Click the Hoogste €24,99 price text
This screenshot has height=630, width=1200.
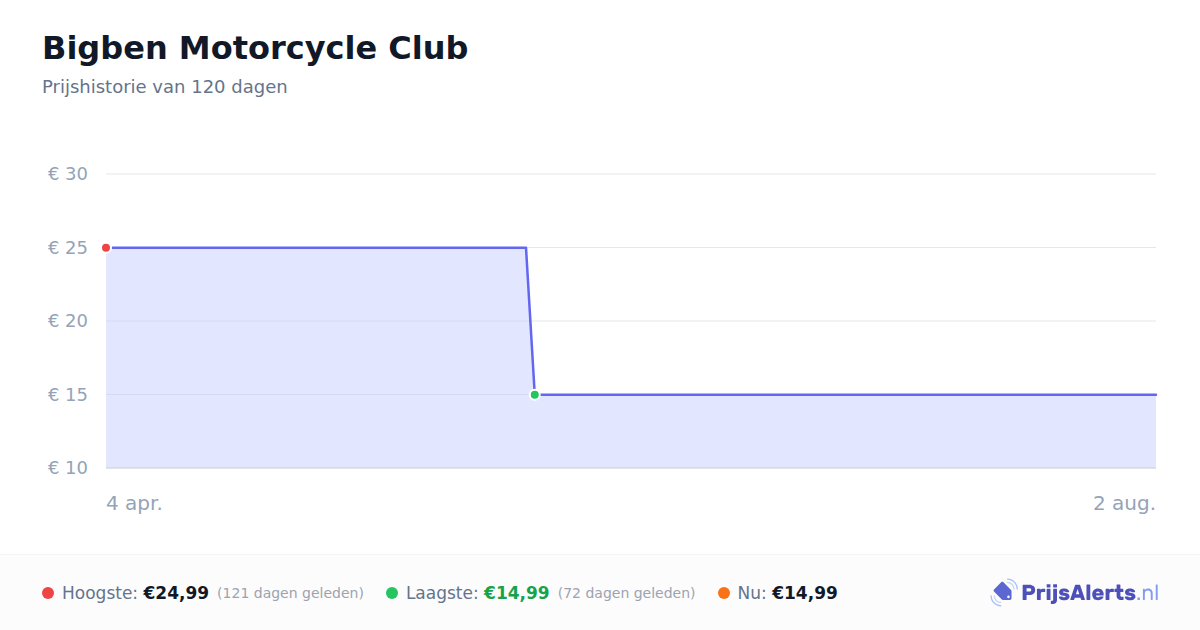click(x=135, y=593)
